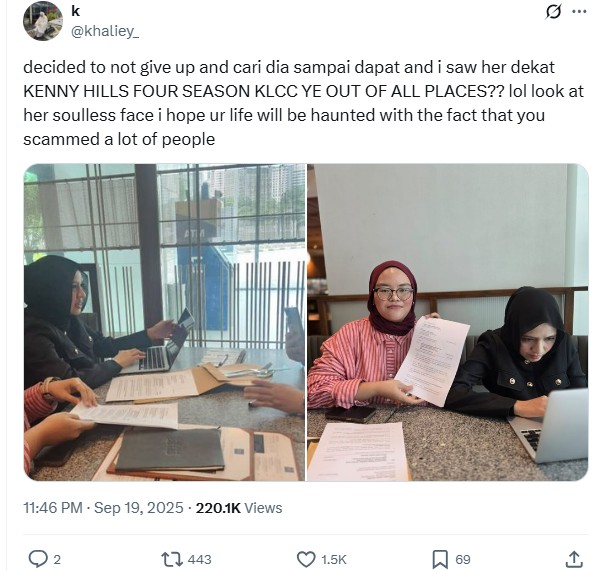Click the reply speech bubble icon

(38, 559)
